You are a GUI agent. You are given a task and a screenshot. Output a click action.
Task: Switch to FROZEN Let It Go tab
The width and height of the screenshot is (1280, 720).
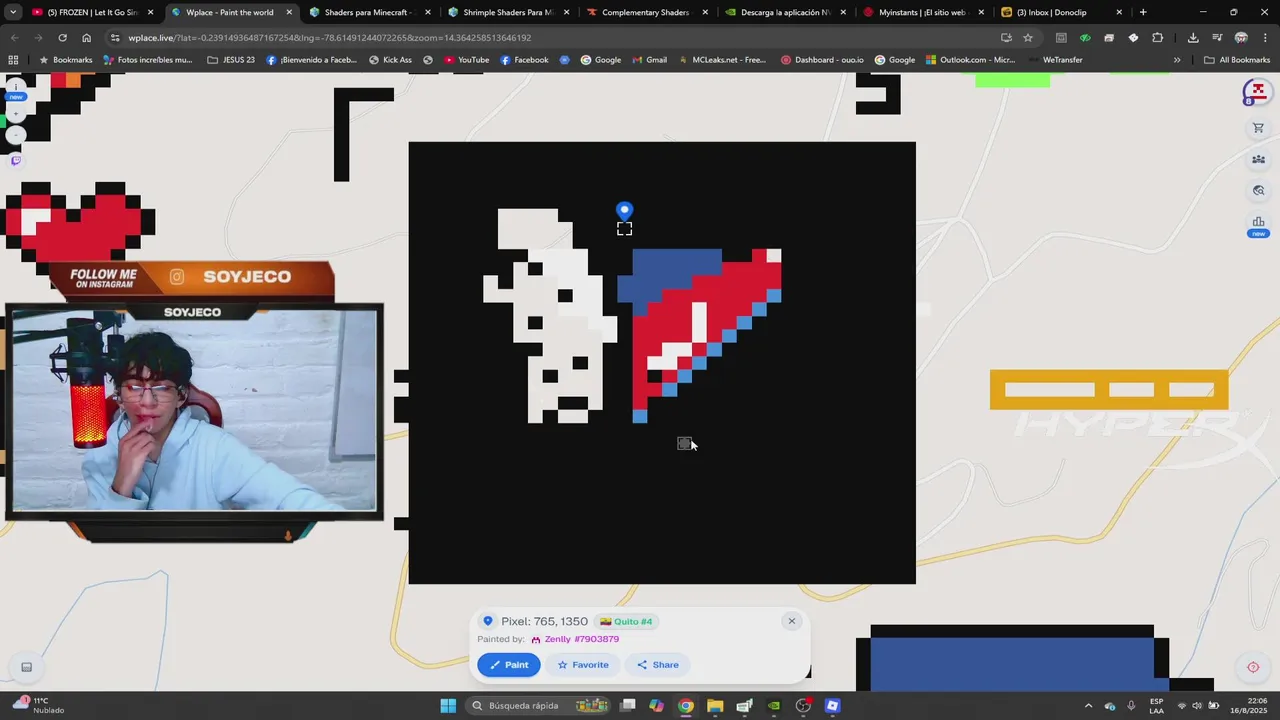click(x=93, y=12)
